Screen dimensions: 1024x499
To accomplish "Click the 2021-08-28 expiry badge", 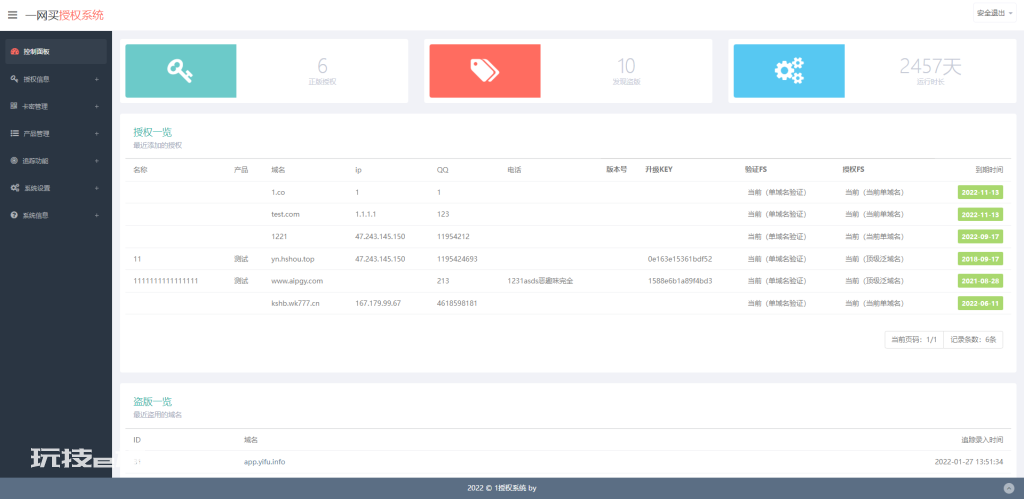I will (980, 281).
